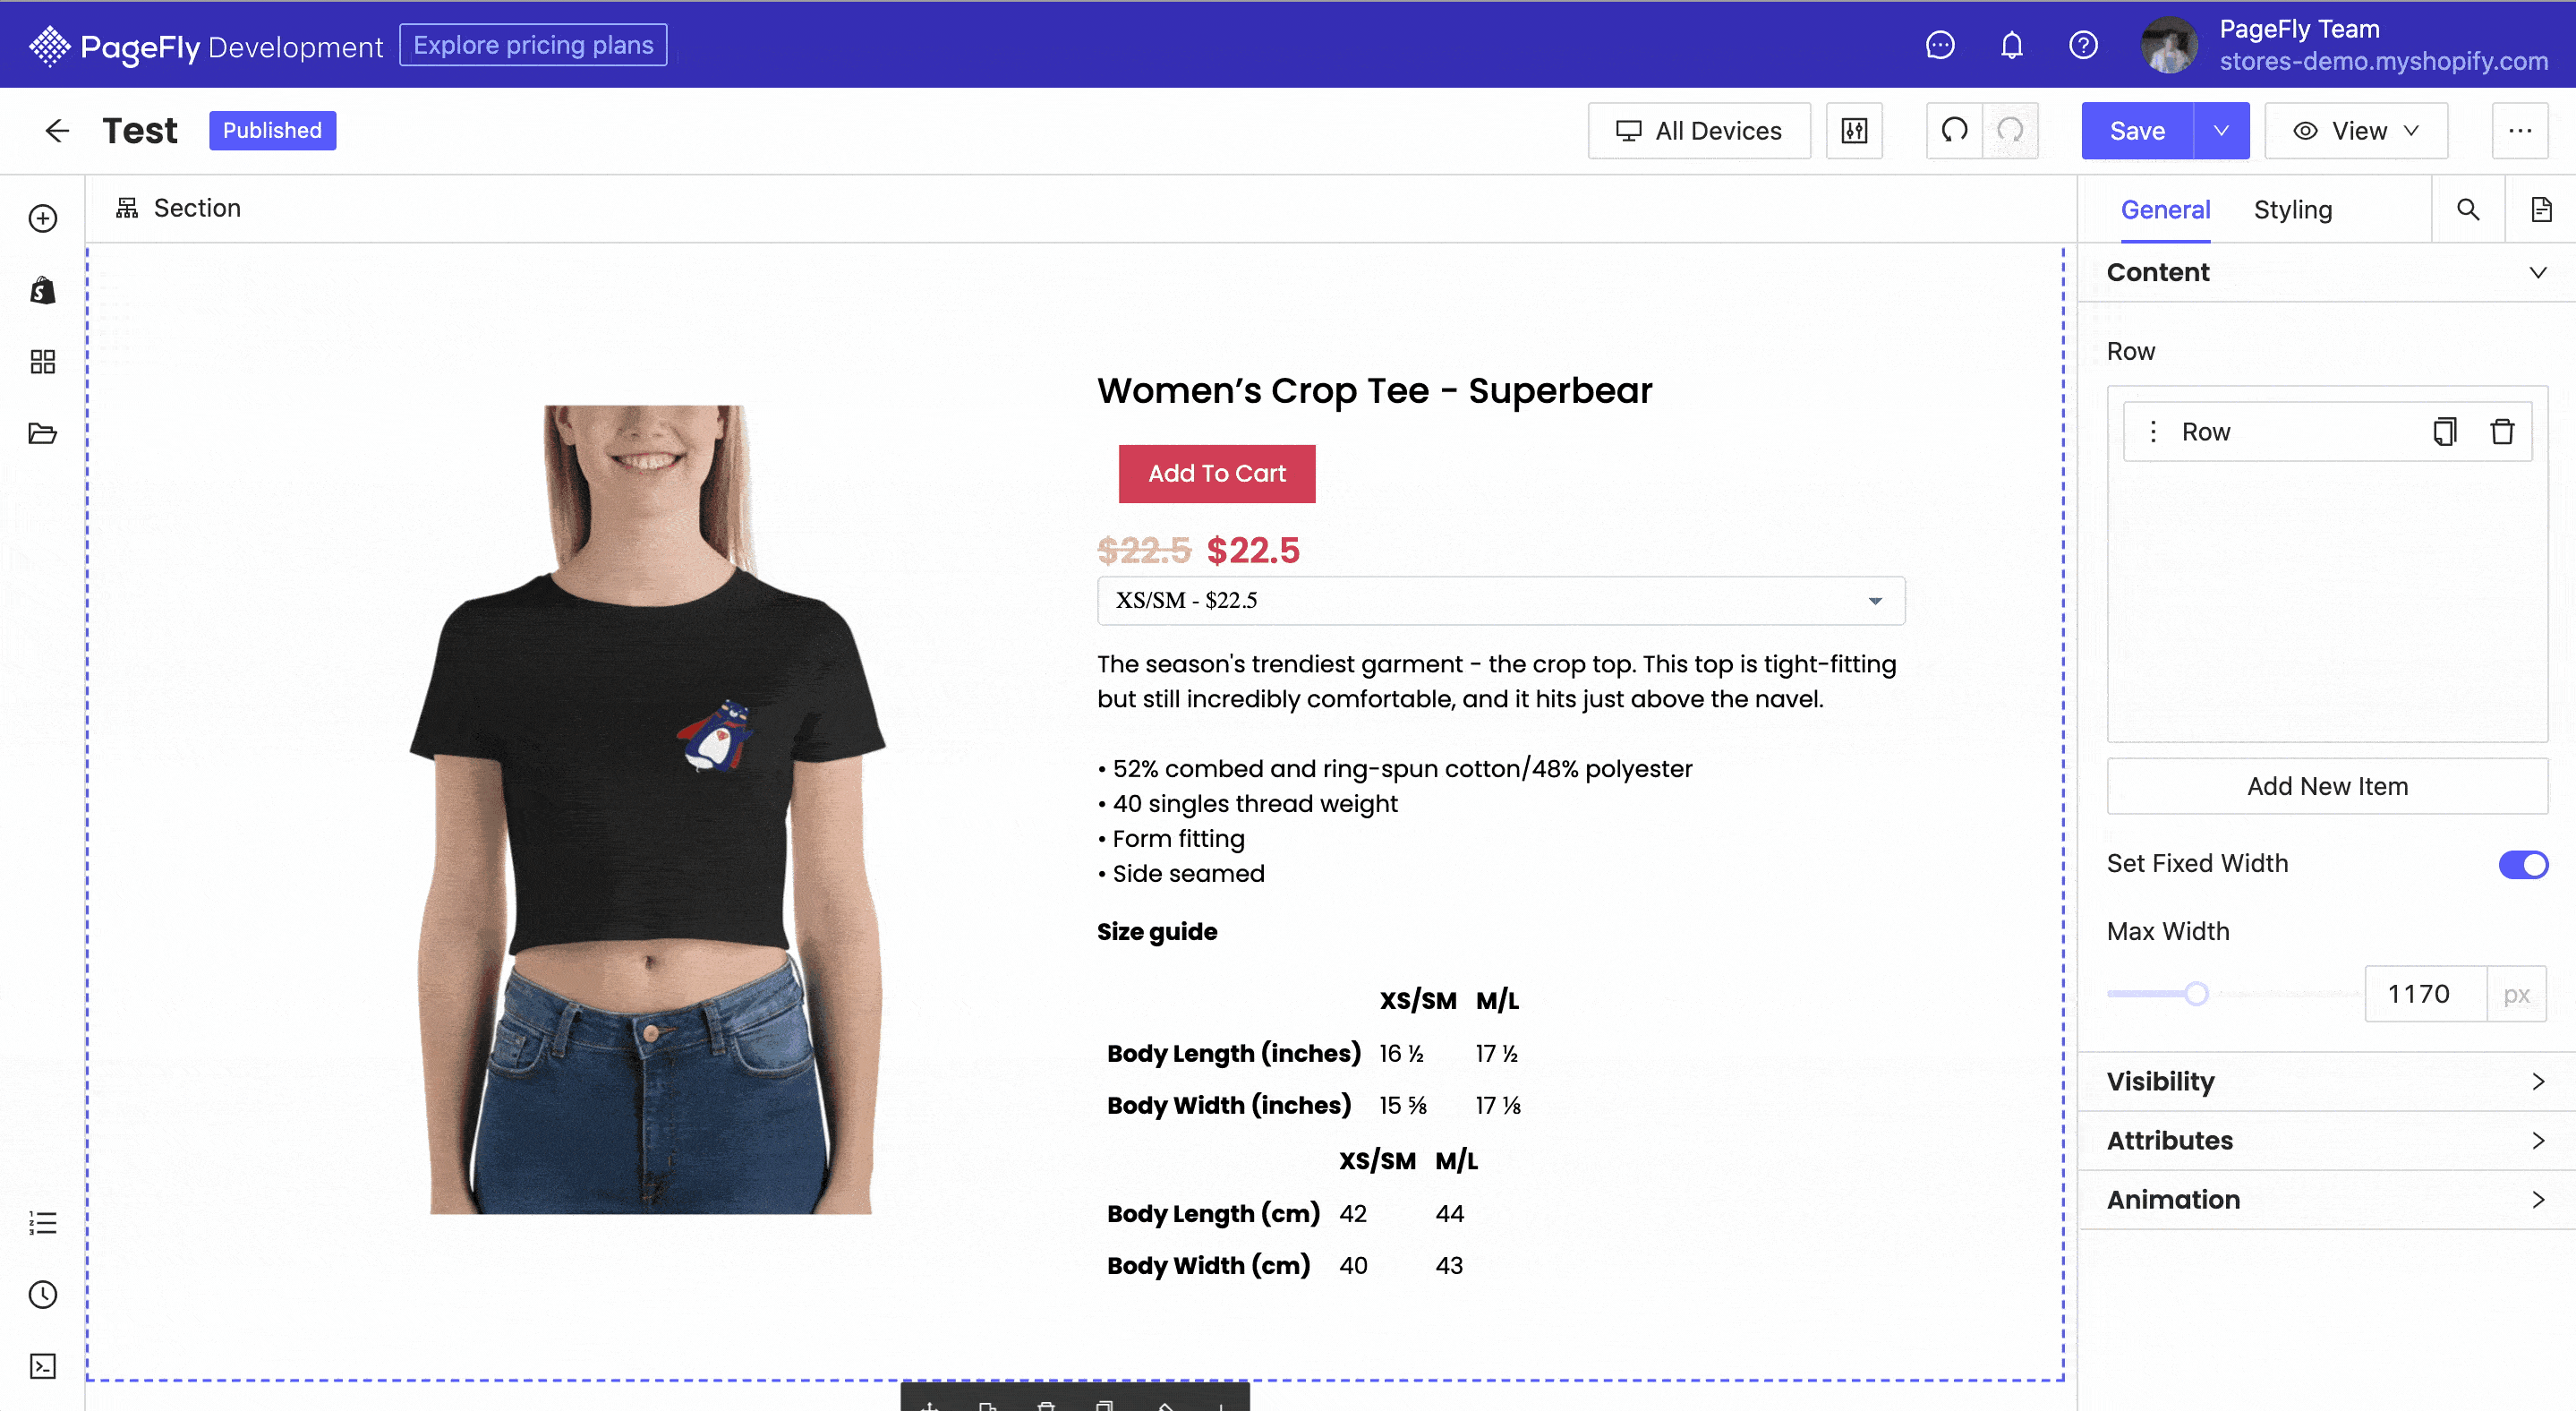Viewport: 2576px width, 1411px height.
Task: Click the notifications bell icon
Action: coord(2009,44)
